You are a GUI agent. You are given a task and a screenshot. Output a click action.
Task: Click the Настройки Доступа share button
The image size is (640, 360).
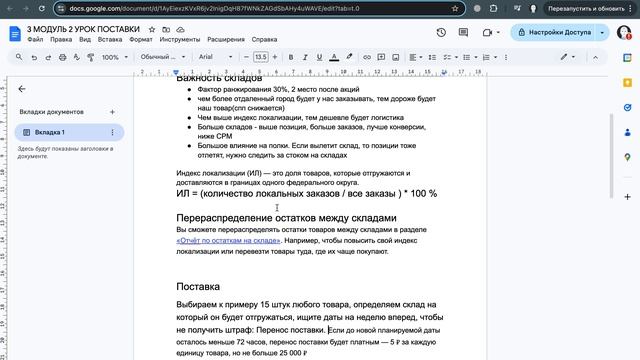coord(554,32)
